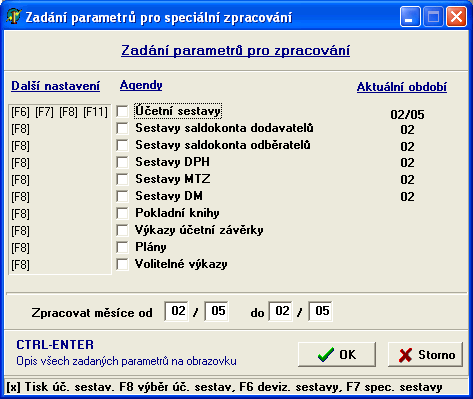Screen dimensions: 473x399
Task: Click the [F8] entry beside Pokladní knihy
Action: [20, 214]
